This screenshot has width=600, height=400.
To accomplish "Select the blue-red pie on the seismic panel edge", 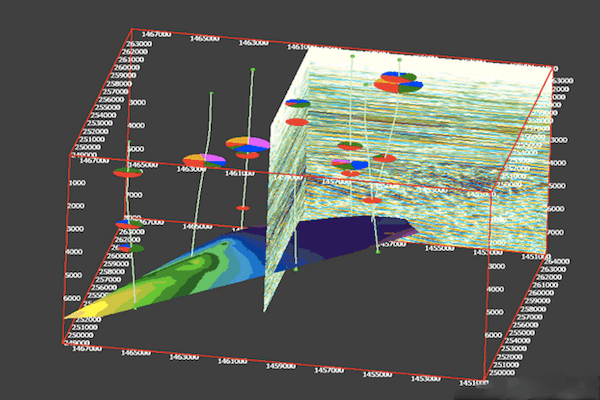I will [x=297, y=103].
